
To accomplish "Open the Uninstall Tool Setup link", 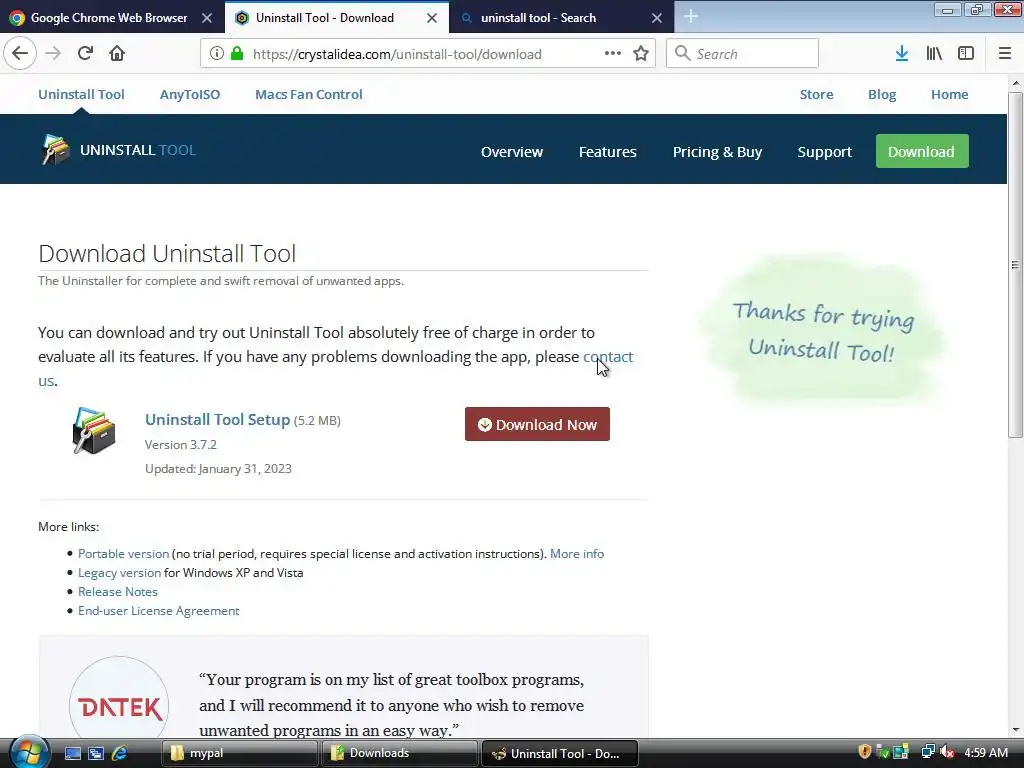I will point(217,419).
